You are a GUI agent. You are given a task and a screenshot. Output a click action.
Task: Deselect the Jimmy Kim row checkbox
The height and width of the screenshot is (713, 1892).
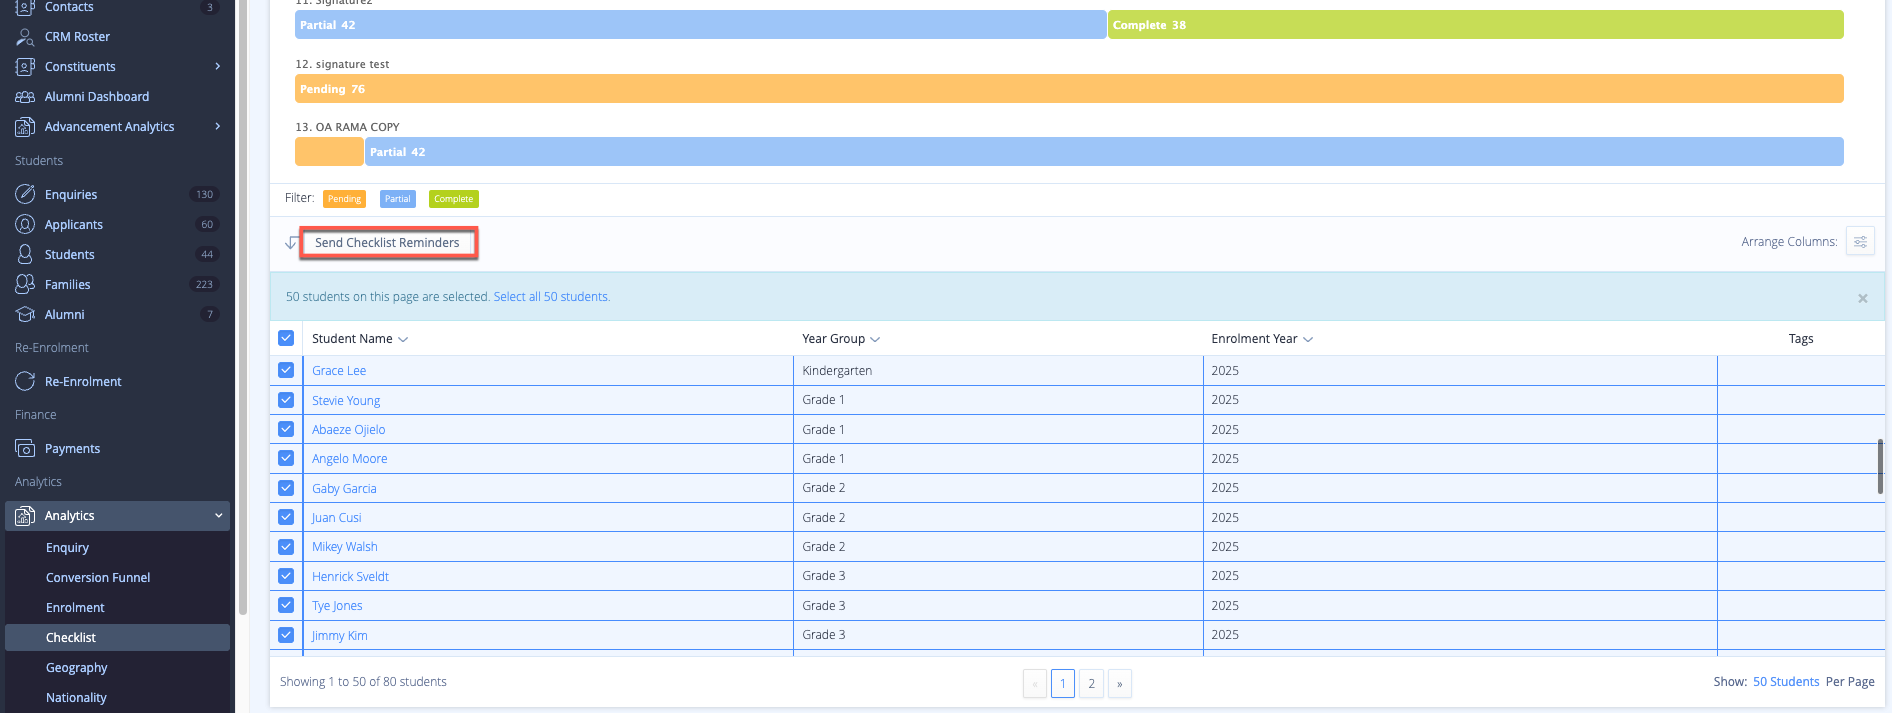286,635
